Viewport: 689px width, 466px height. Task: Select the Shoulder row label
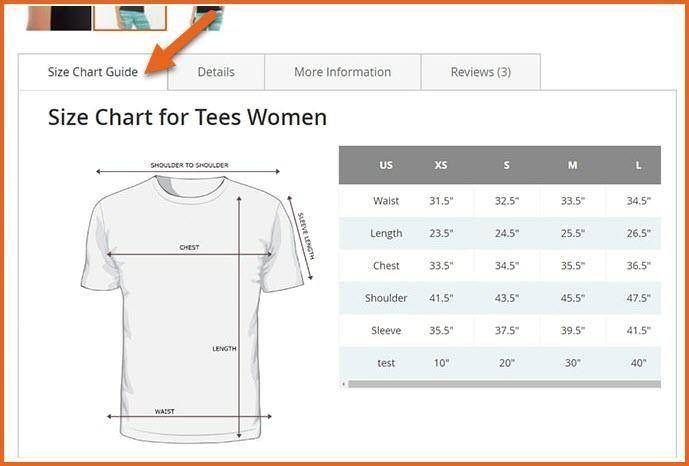click(386, 298)
